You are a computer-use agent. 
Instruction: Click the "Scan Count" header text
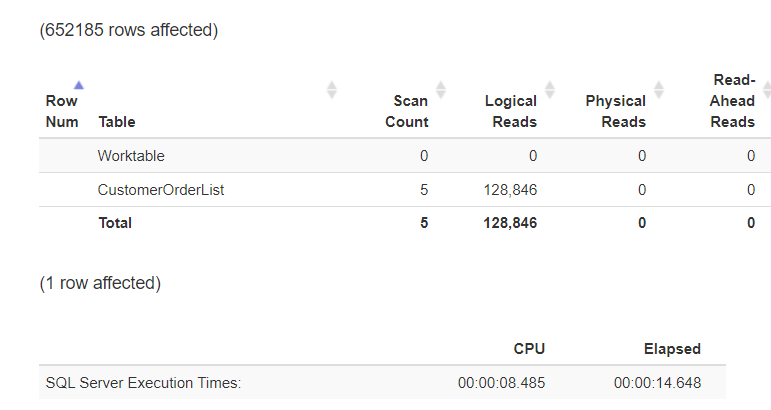tap(410, 111)
